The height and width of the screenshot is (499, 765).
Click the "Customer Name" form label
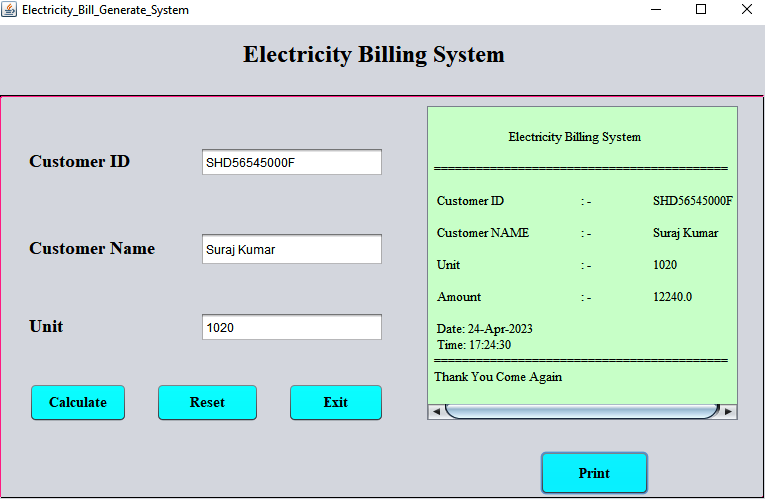coord(92,248)
